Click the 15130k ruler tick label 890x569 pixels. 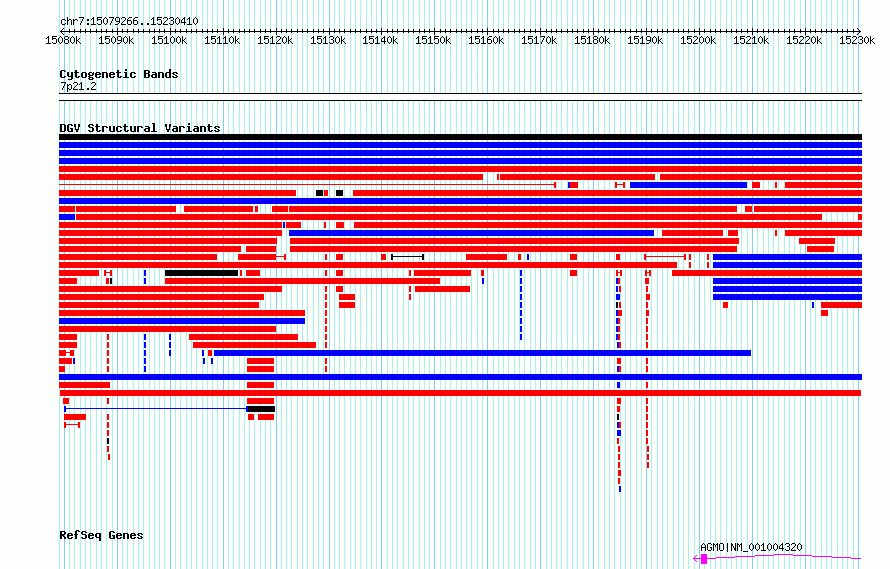pyautogui.click(x=328, y=40)
